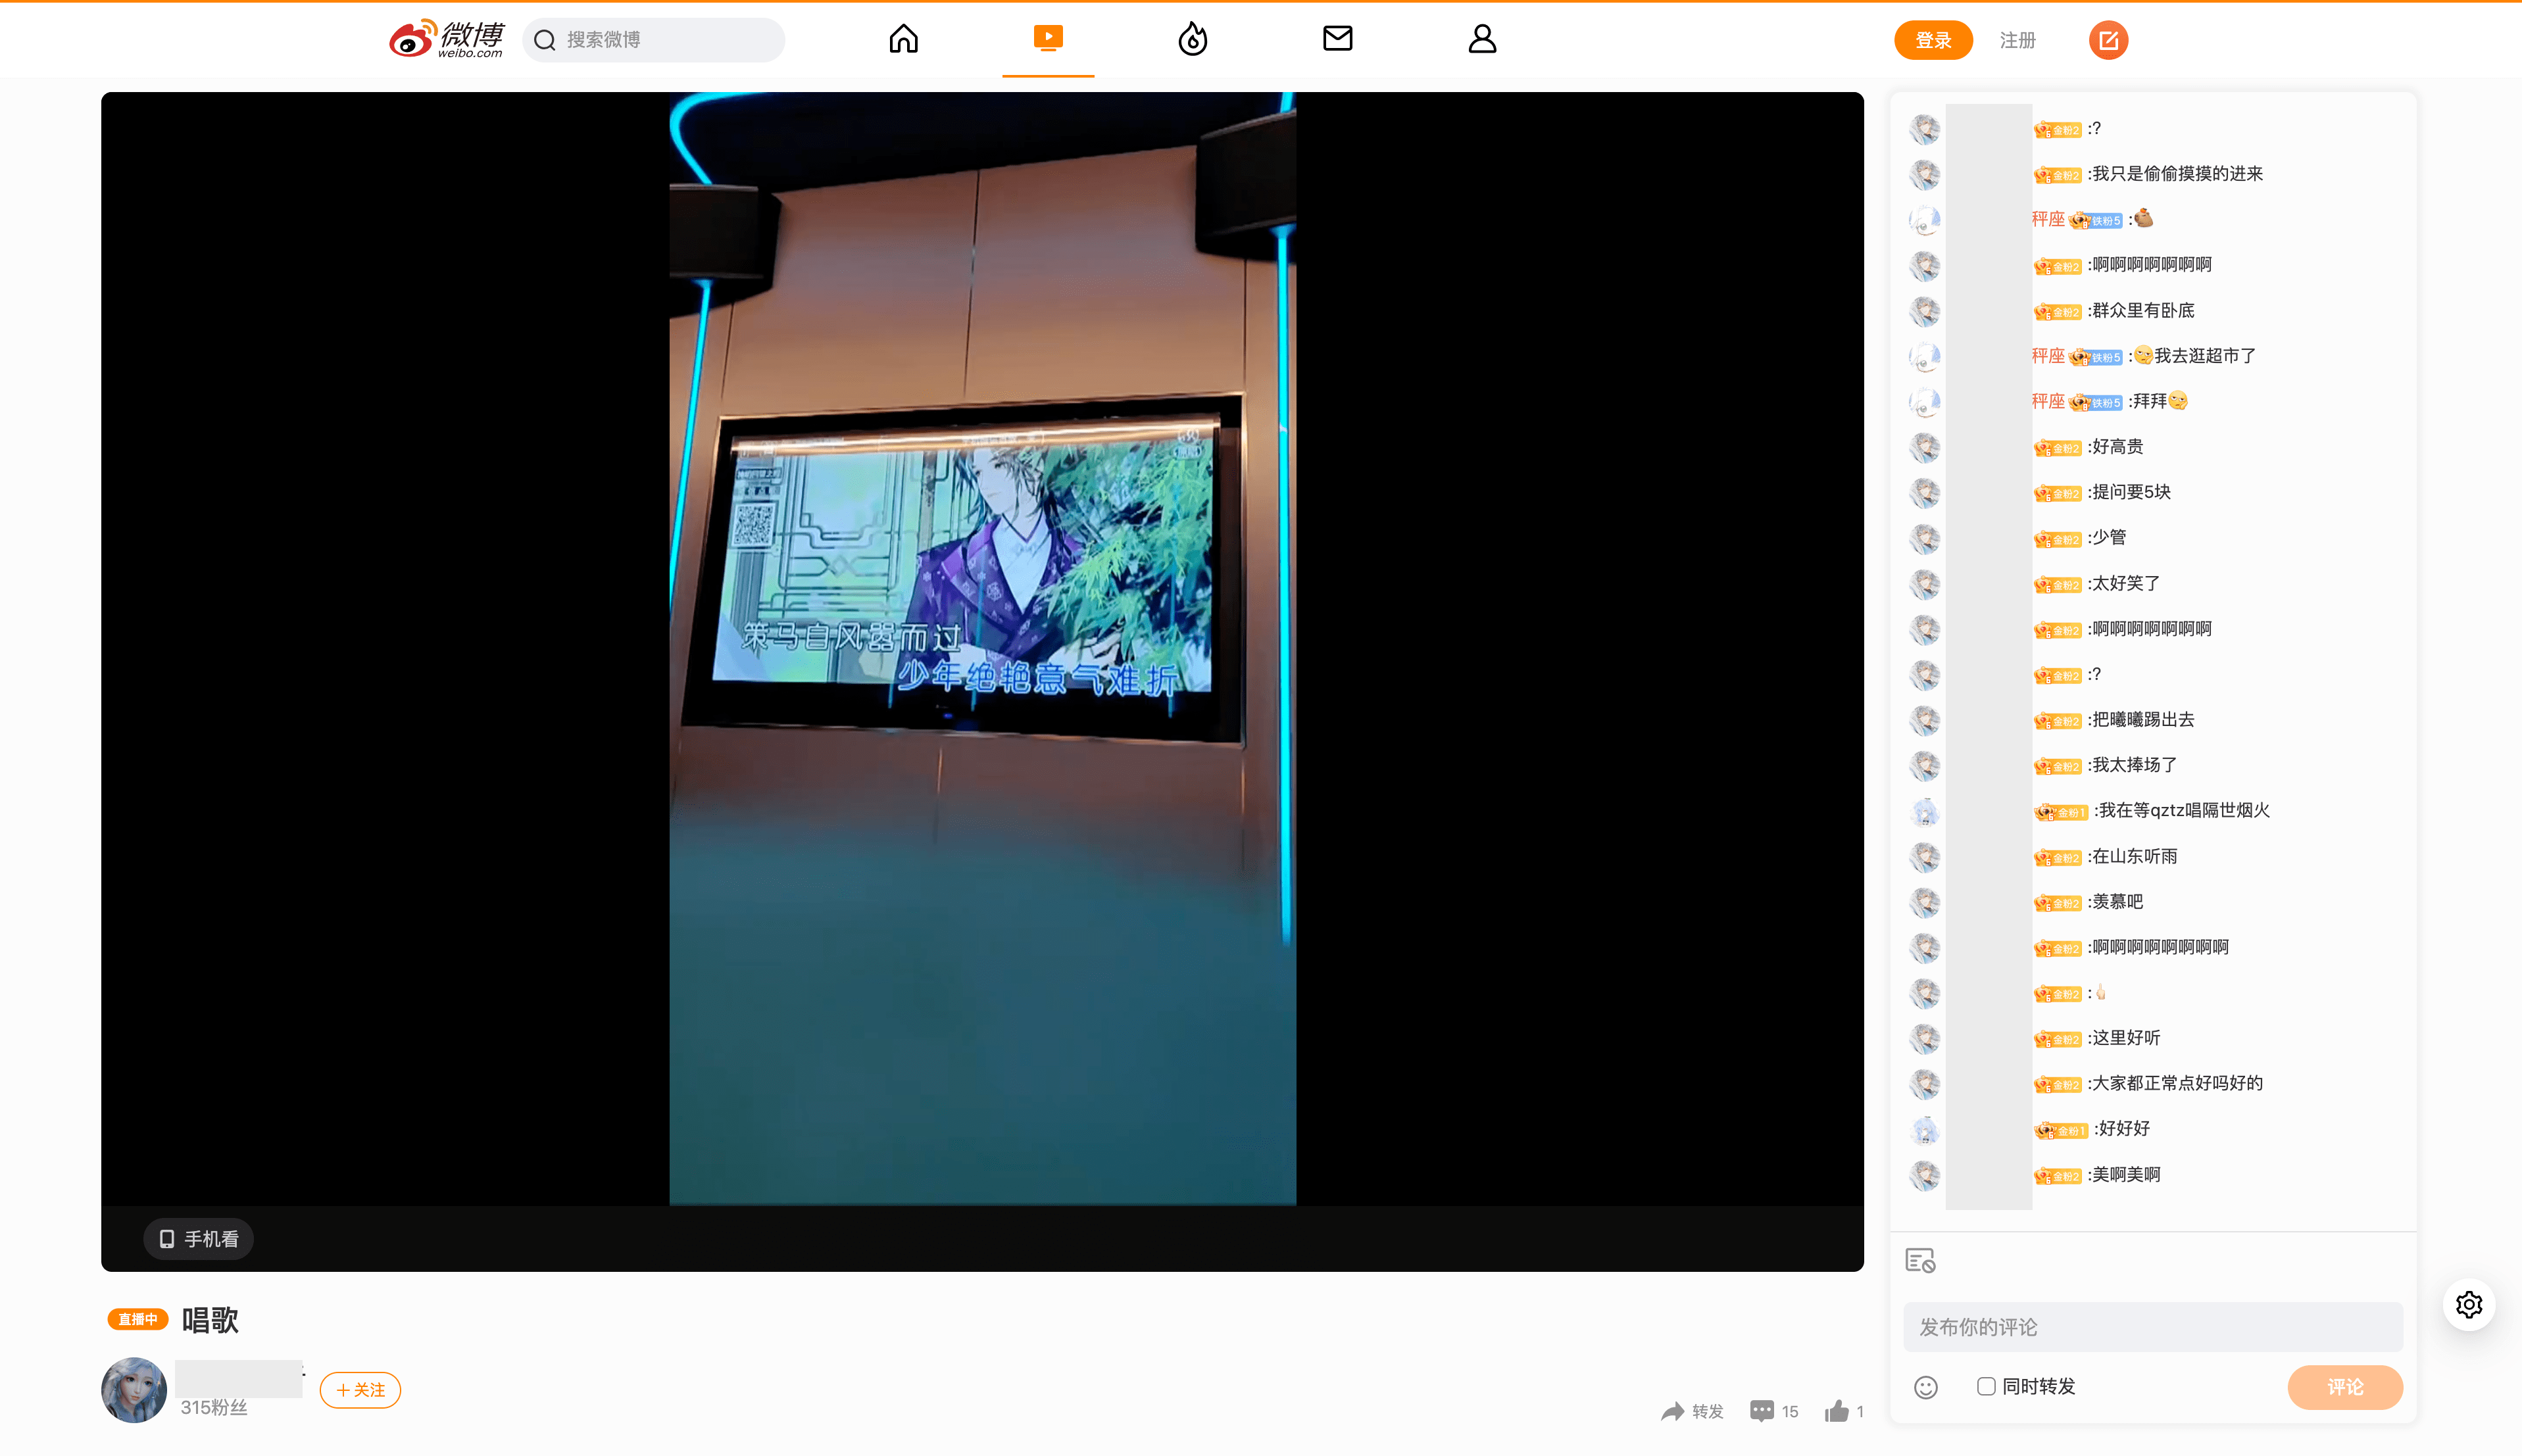This screenshot has width=2522, height=1456.
Task: Open the profile person icon
Action: pyautogui.click(x=1481, y=39)
